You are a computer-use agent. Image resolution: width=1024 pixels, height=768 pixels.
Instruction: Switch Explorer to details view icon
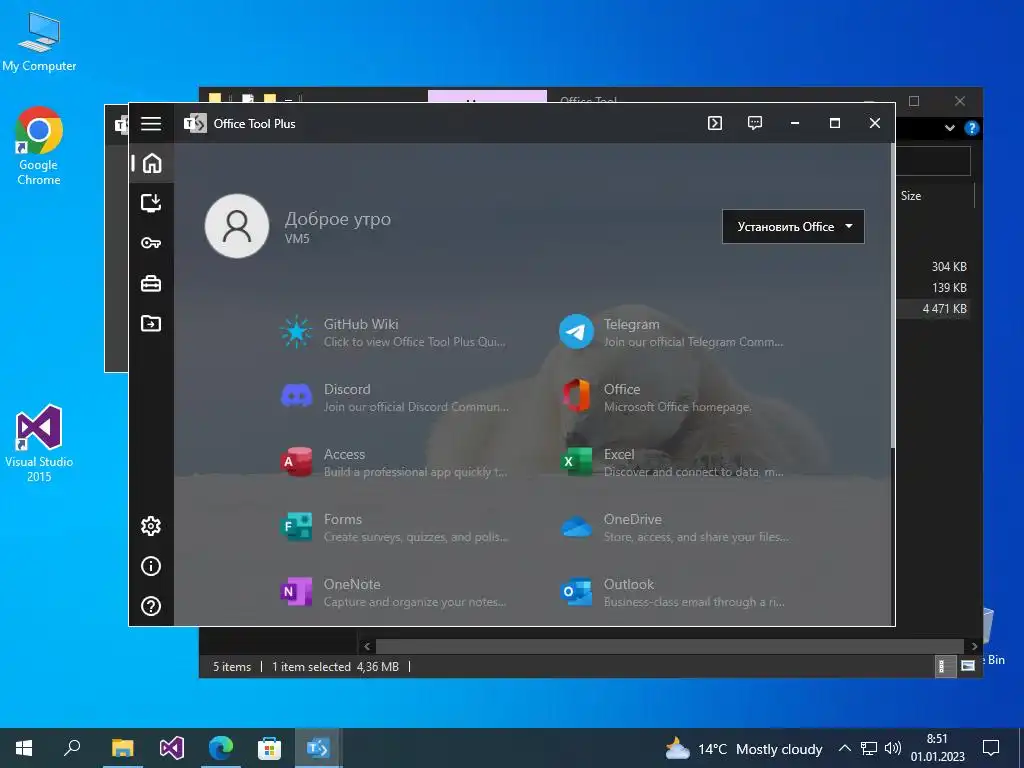tap(944, 666)
